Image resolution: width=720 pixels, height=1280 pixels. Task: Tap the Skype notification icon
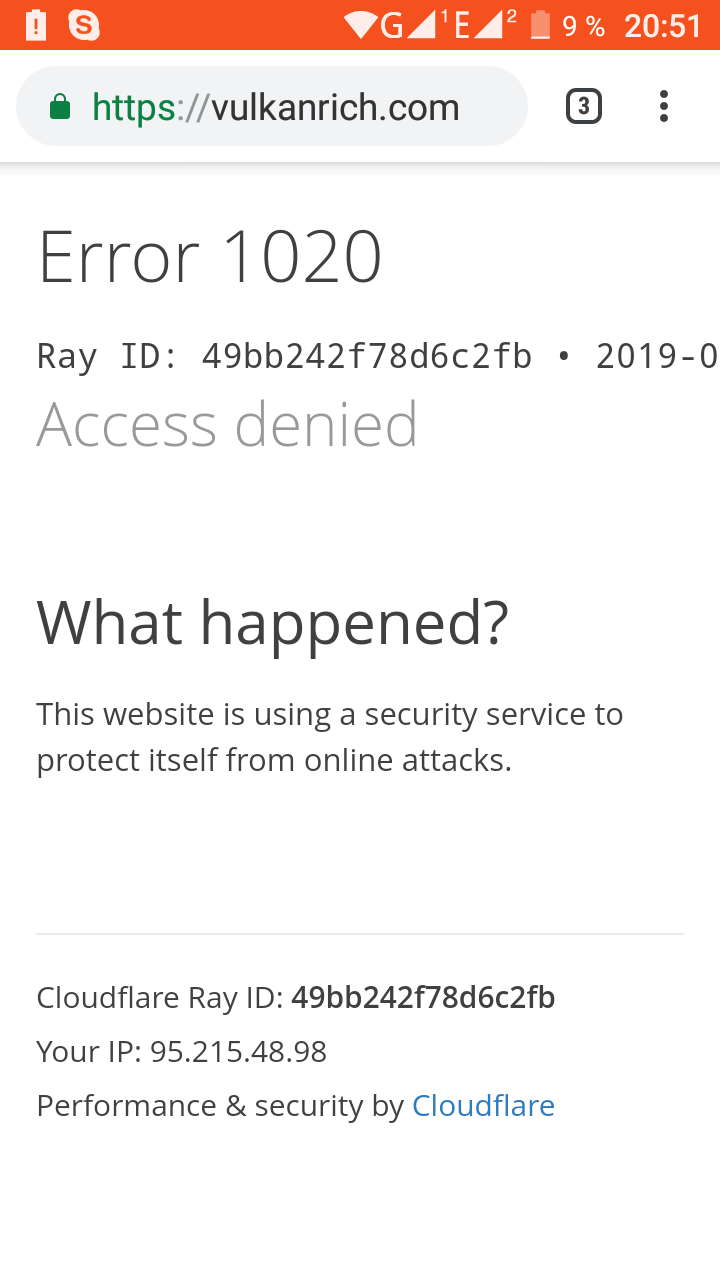pos(84,25)
